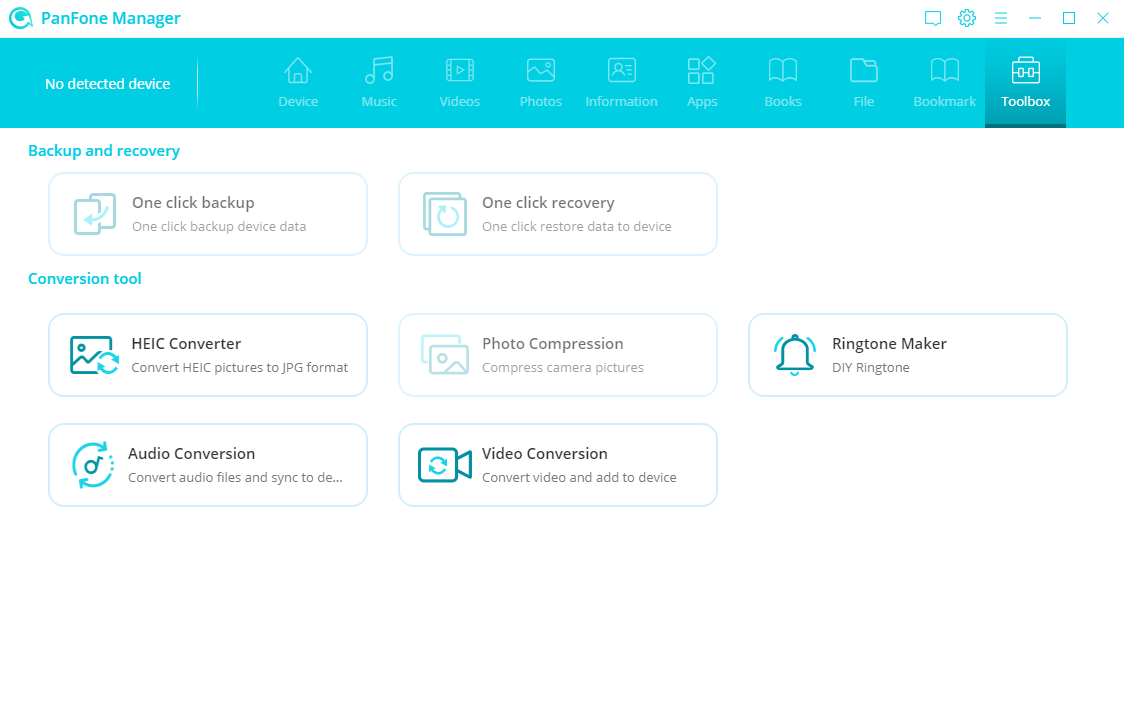Maximize the PanFone Manager window

click(1069, 18)
